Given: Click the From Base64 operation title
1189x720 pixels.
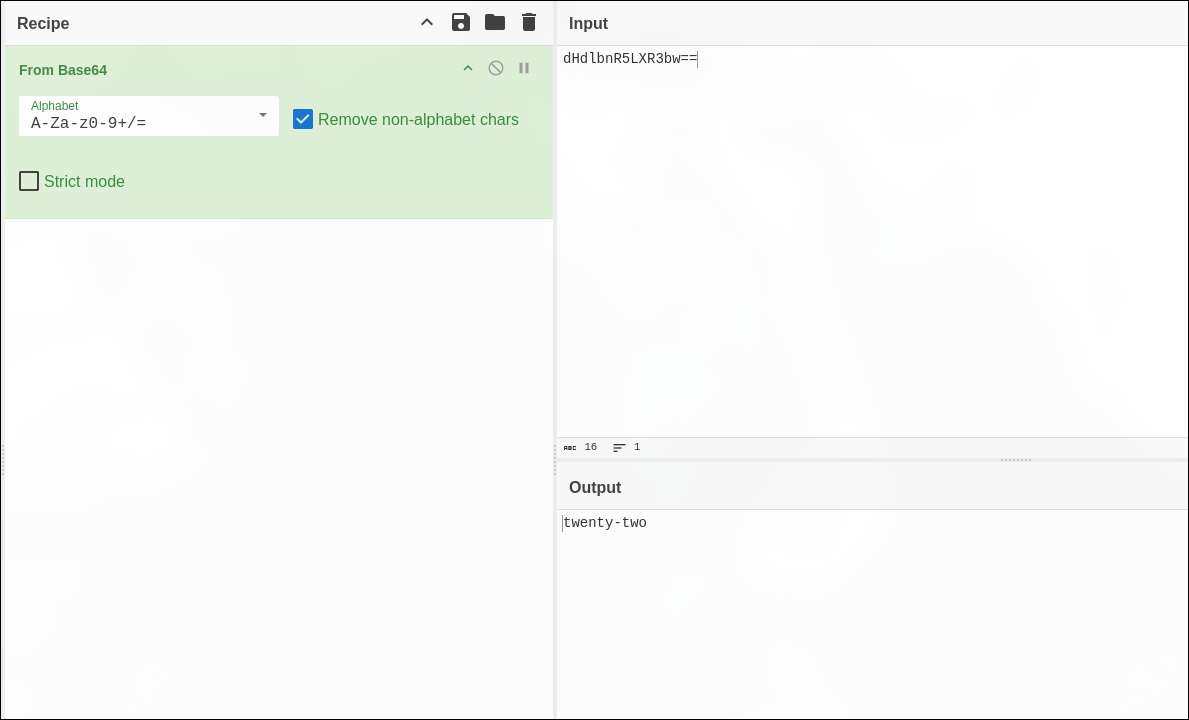Looking at the screenshot, I should pyautogui.click(x=63, y=70).
